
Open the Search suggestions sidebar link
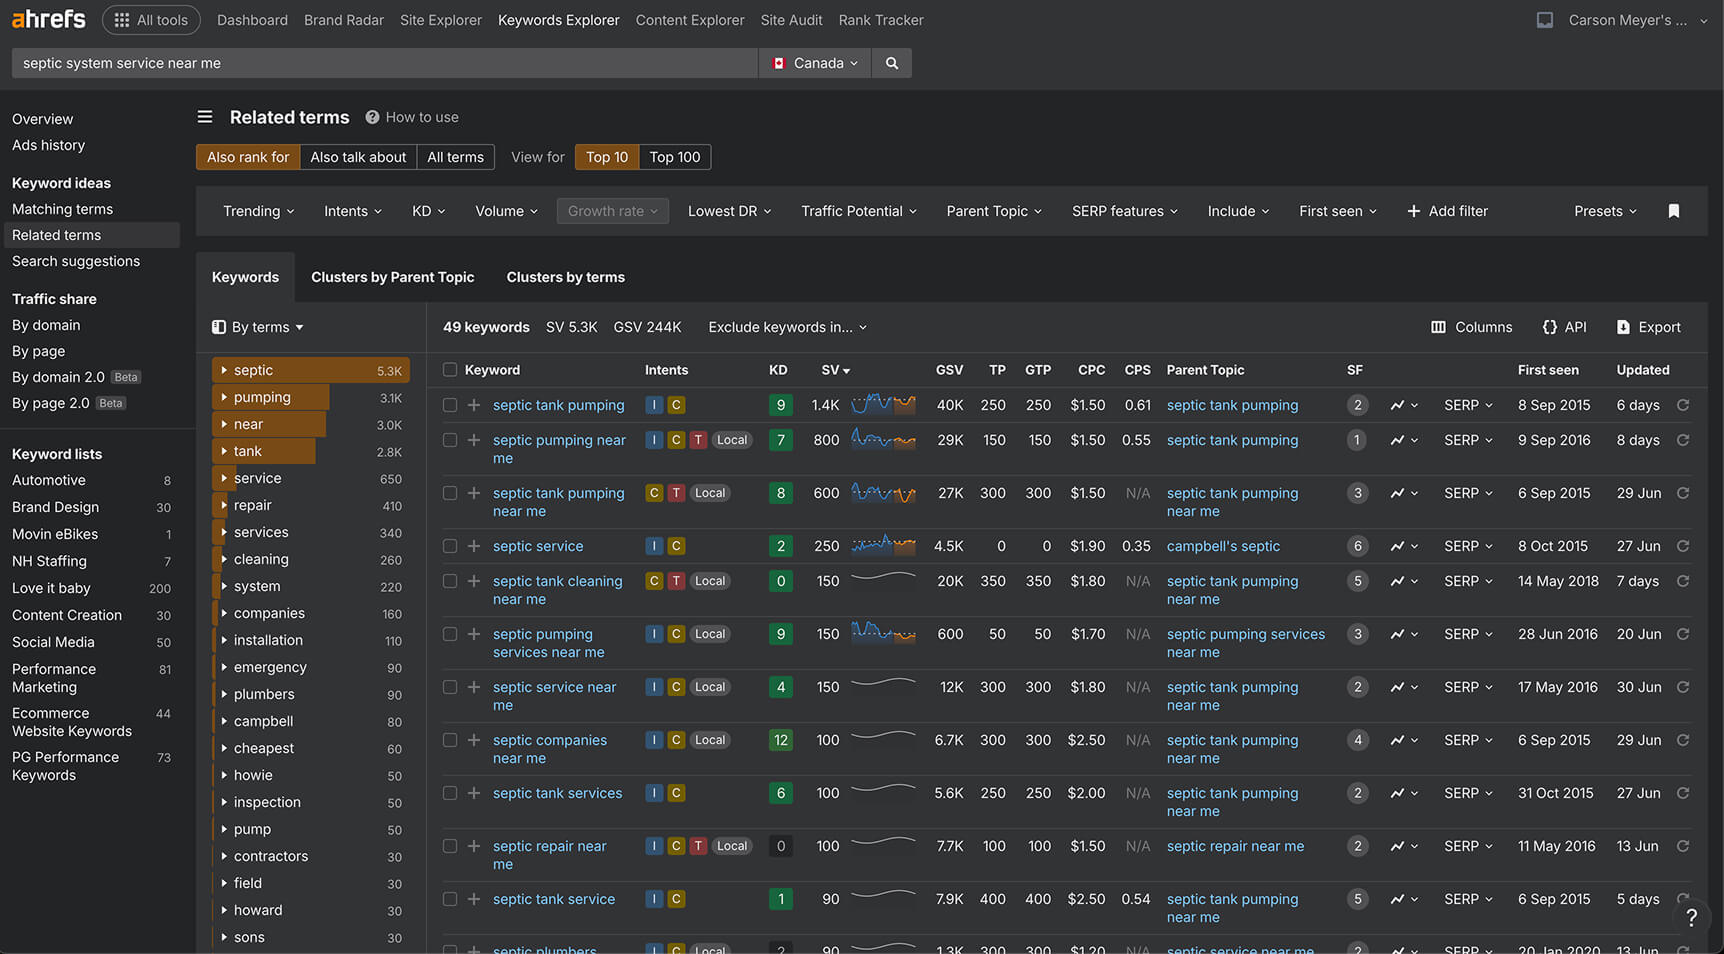(76, 261)
